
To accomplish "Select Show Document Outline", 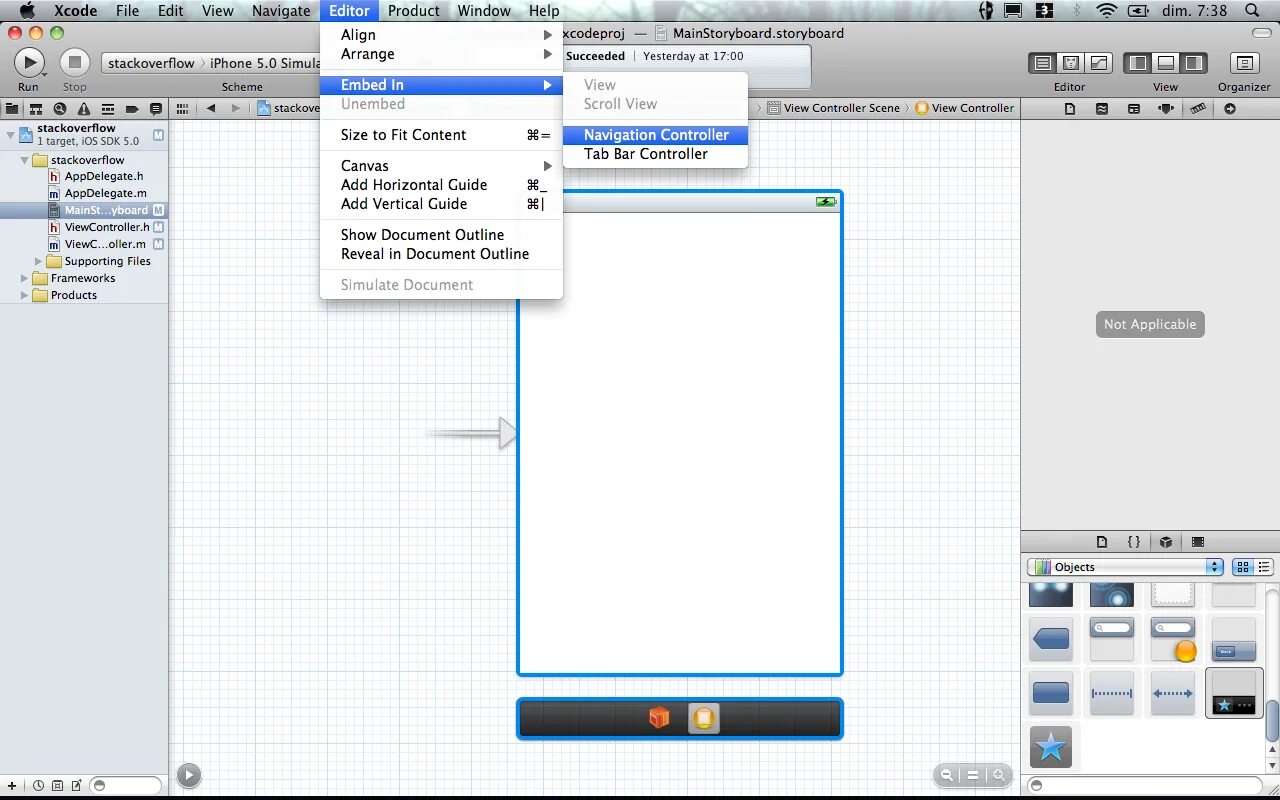I will [x=441, y=235].
